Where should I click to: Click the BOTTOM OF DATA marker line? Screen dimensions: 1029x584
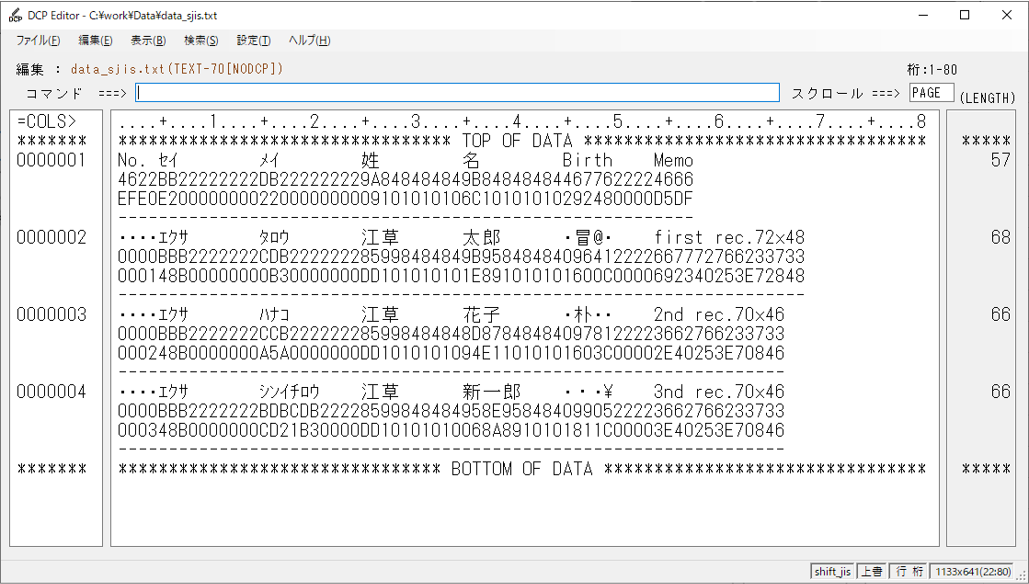point(522,469)
